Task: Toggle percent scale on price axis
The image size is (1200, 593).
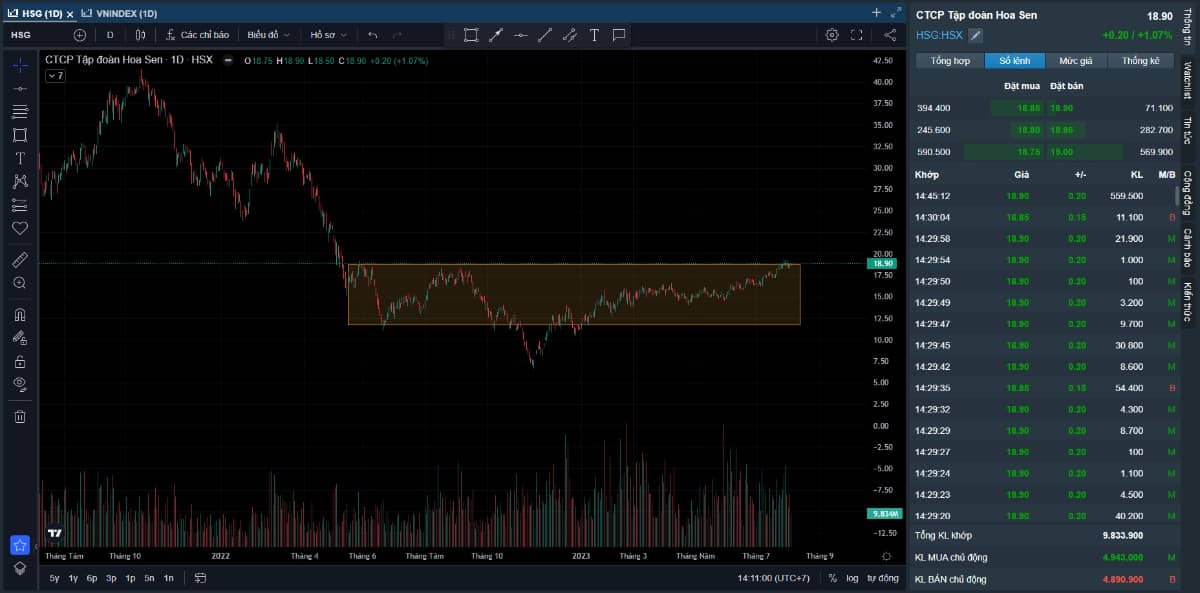Action: point(833,578)
